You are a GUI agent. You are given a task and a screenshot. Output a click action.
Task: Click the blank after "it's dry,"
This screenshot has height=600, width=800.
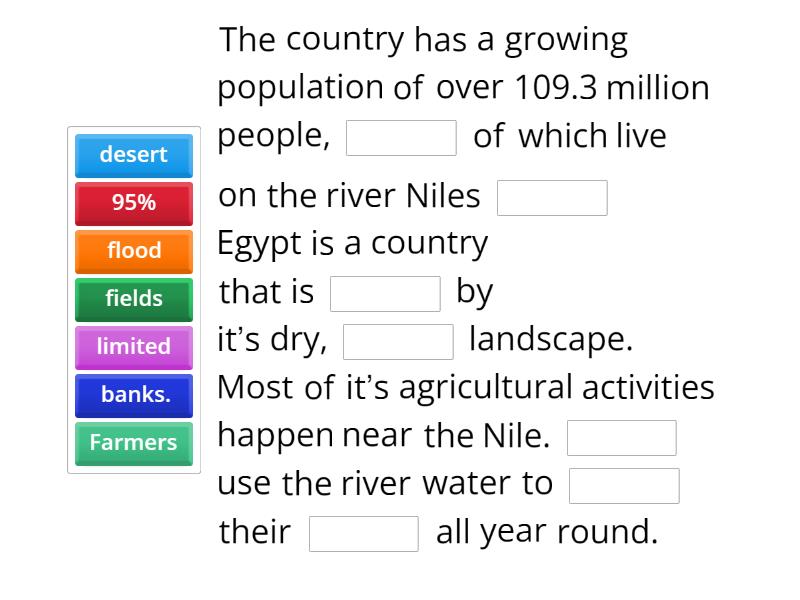[x=397, y=341]
